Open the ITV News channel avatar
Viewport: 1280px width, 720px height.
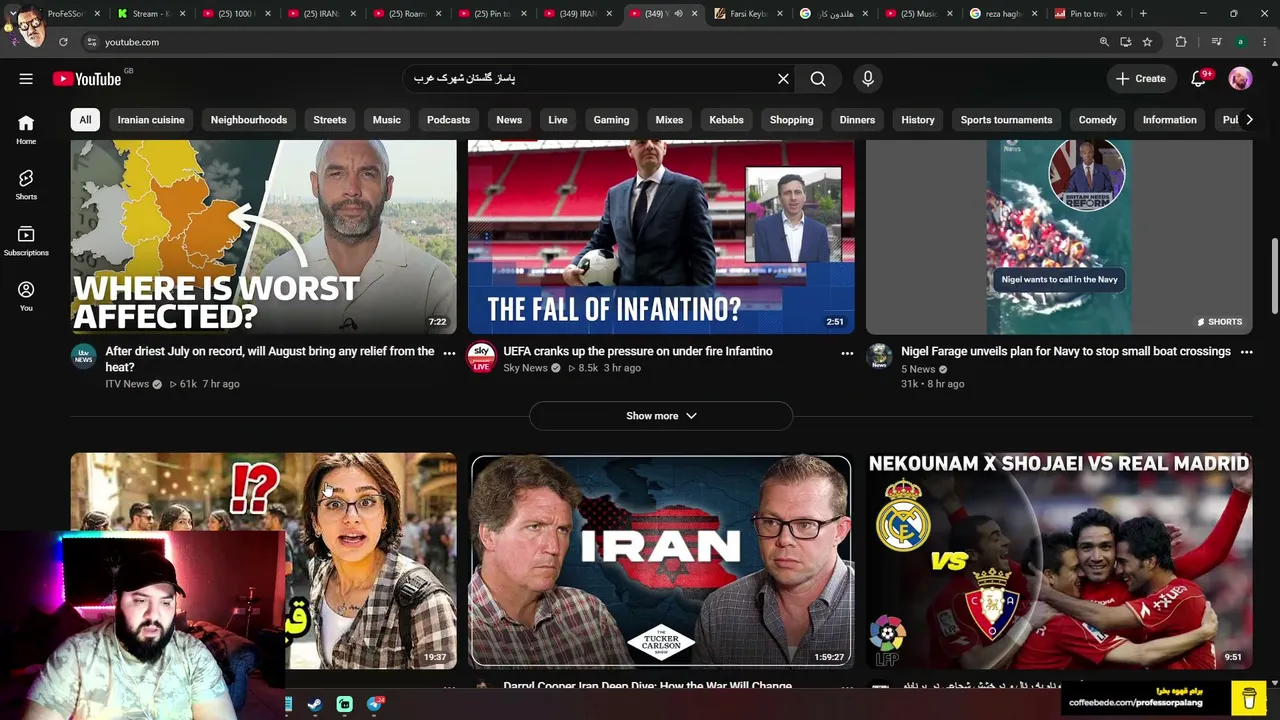pos(84,357)
